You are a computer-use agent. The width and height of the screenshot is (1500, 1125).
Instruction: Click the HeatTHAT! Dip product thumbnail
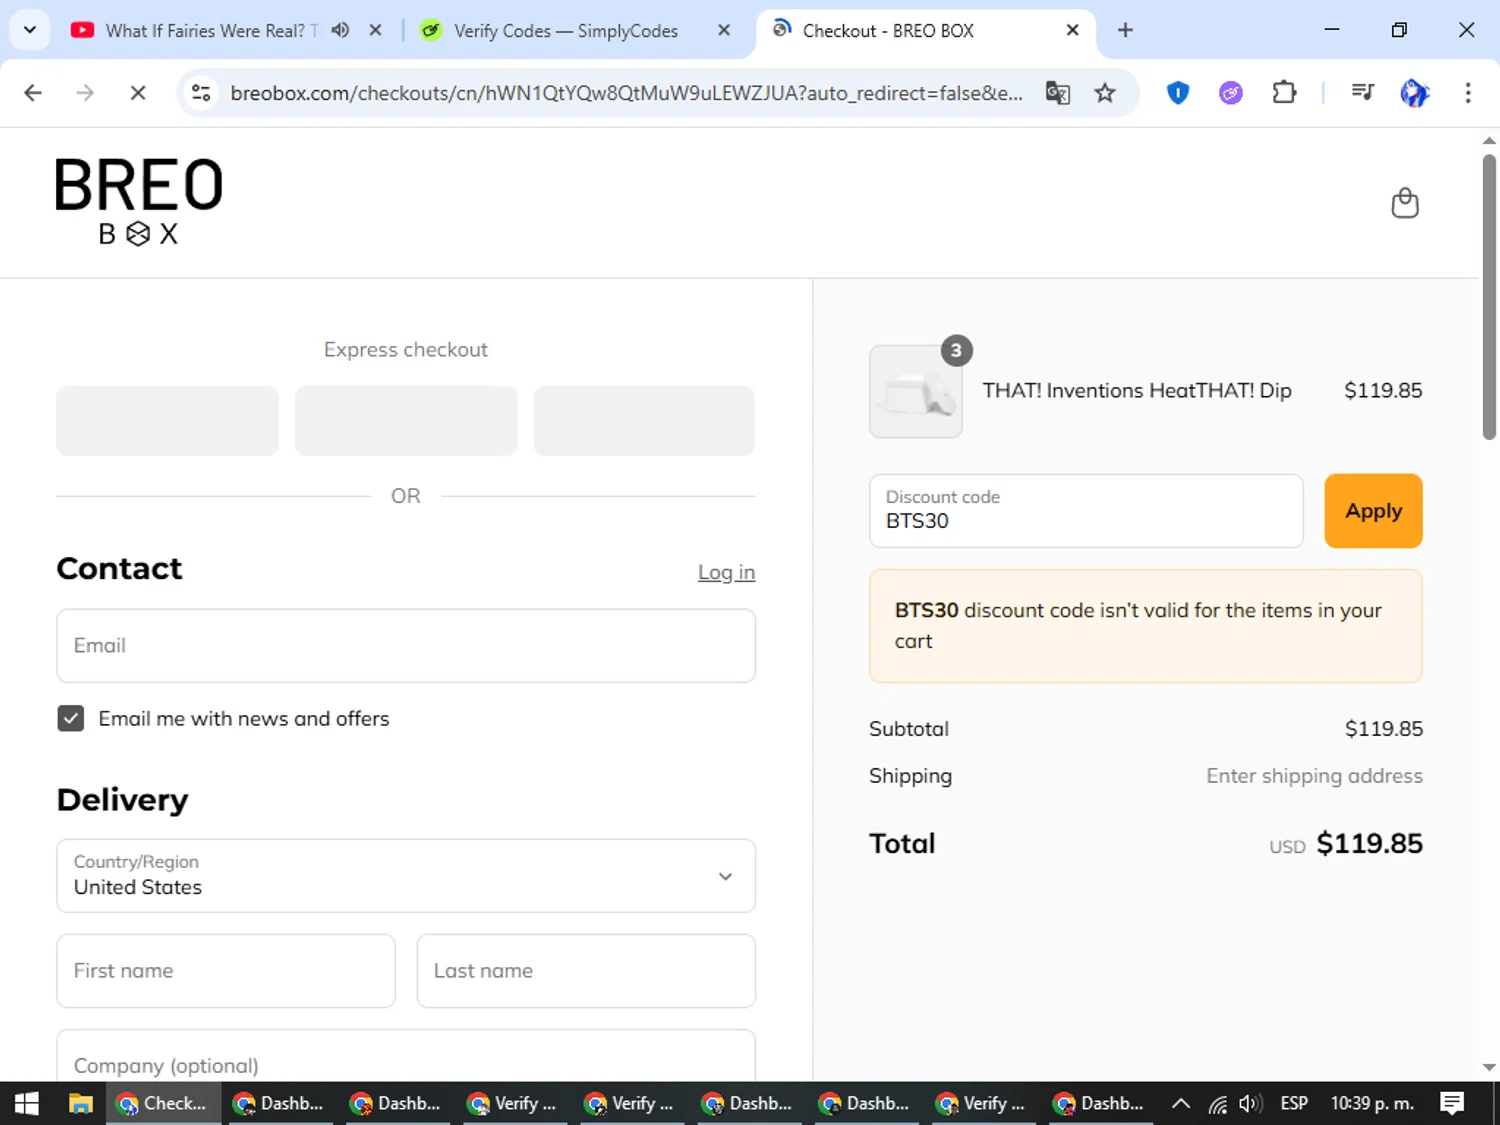tap(916, 392)
